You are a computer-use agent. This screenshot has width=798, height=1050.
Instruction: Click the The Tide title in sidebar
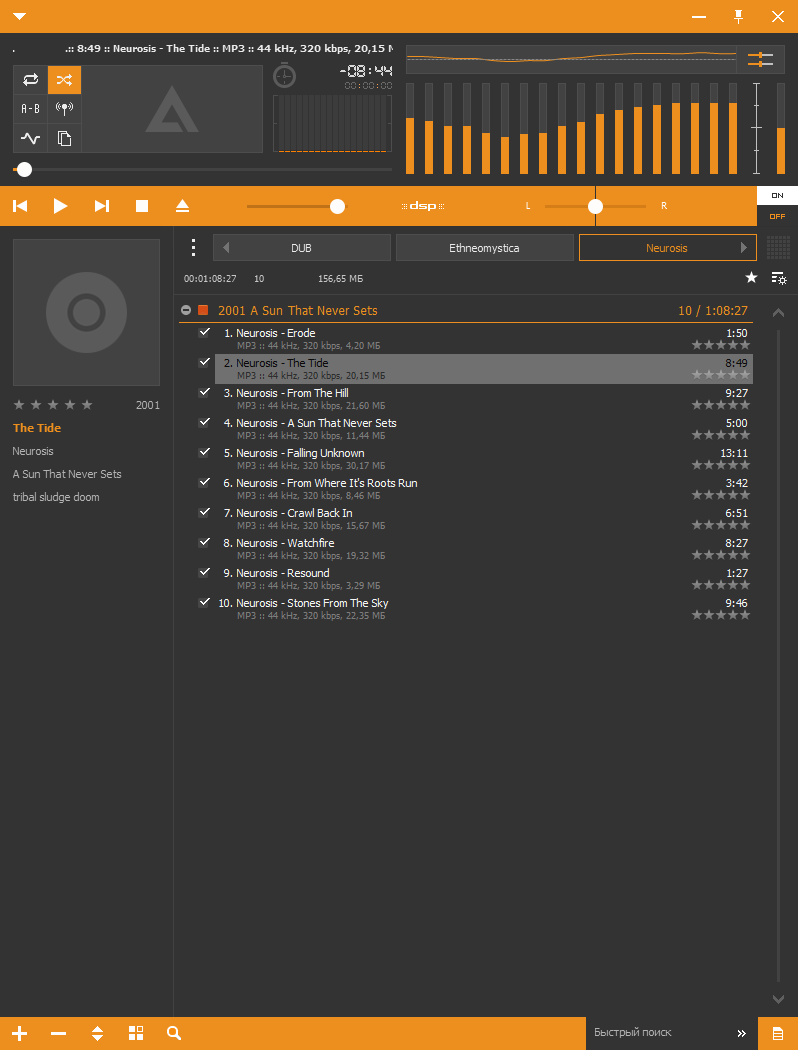coord(37,428)
